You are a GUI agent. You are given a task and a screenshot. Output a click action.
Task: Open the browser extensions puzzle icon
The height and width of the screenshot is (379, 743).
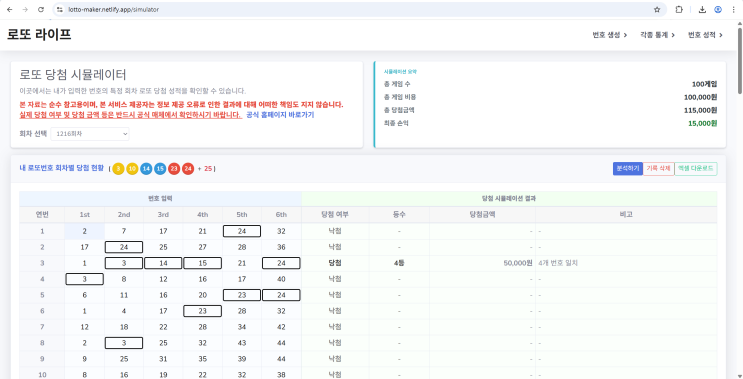point(679,9)
